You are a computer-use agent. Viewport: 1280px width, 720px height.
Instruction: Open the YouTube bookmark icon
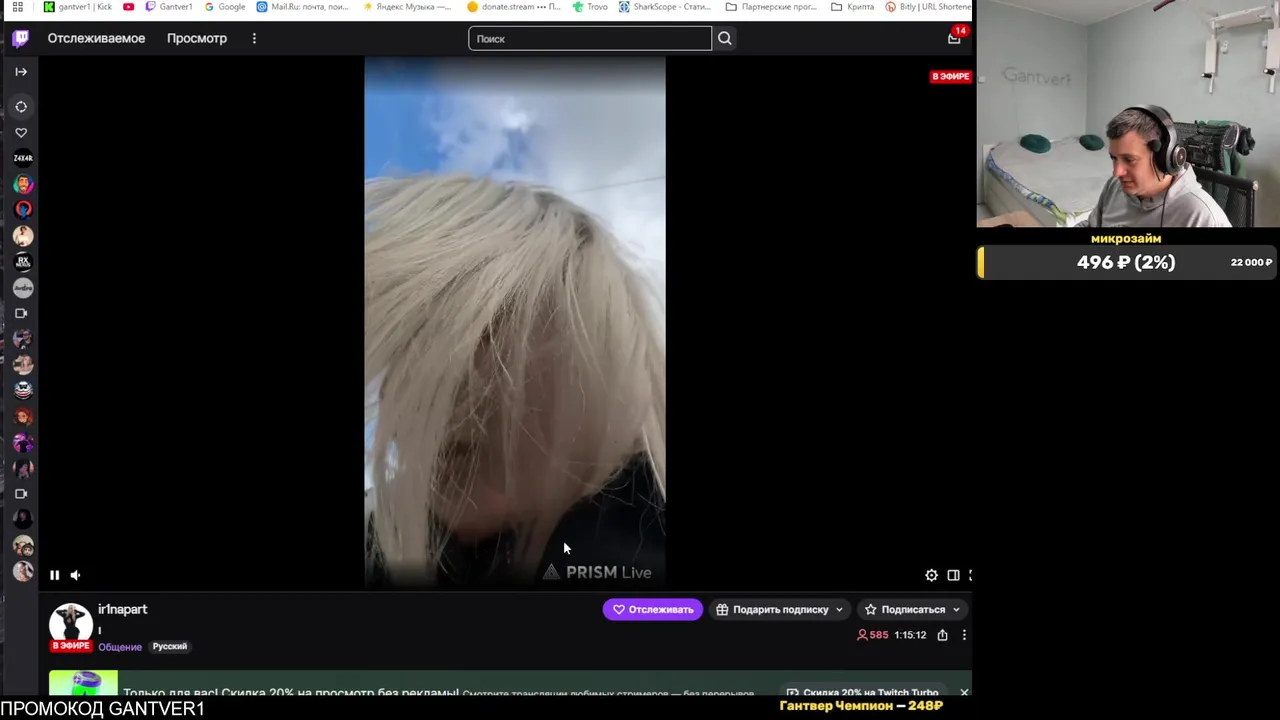[x=128, y=7]
